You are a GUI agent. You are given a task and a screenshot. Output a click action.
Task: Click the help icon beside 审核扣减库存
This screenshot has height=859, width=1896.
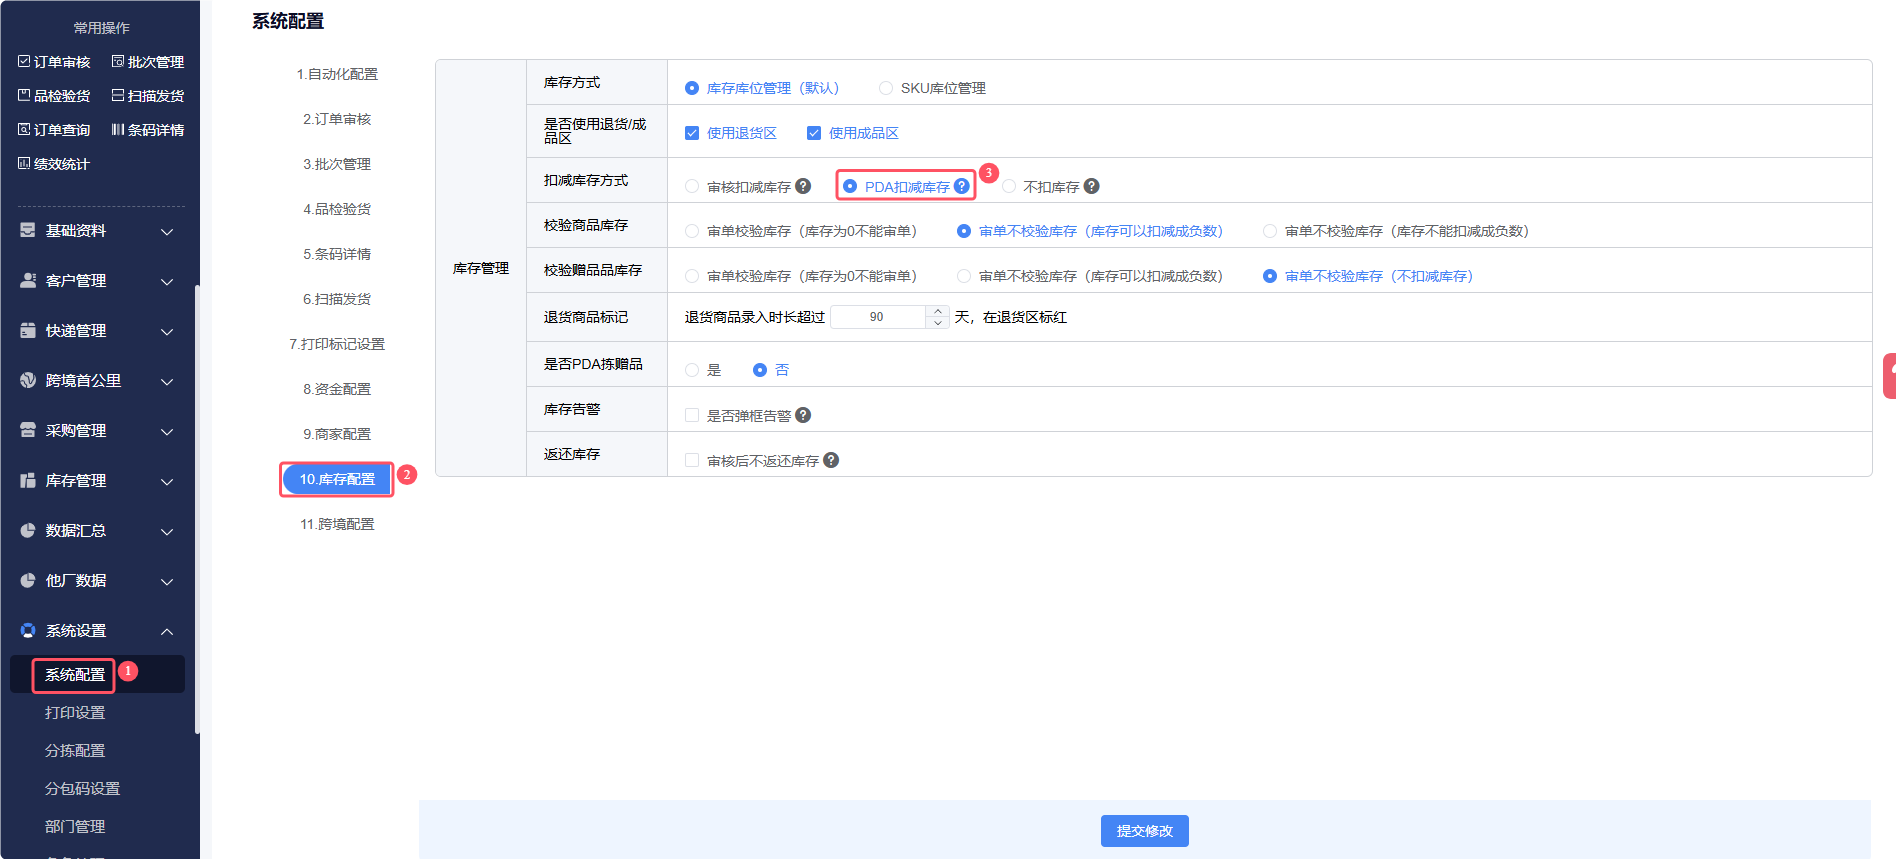pos(803,186)
